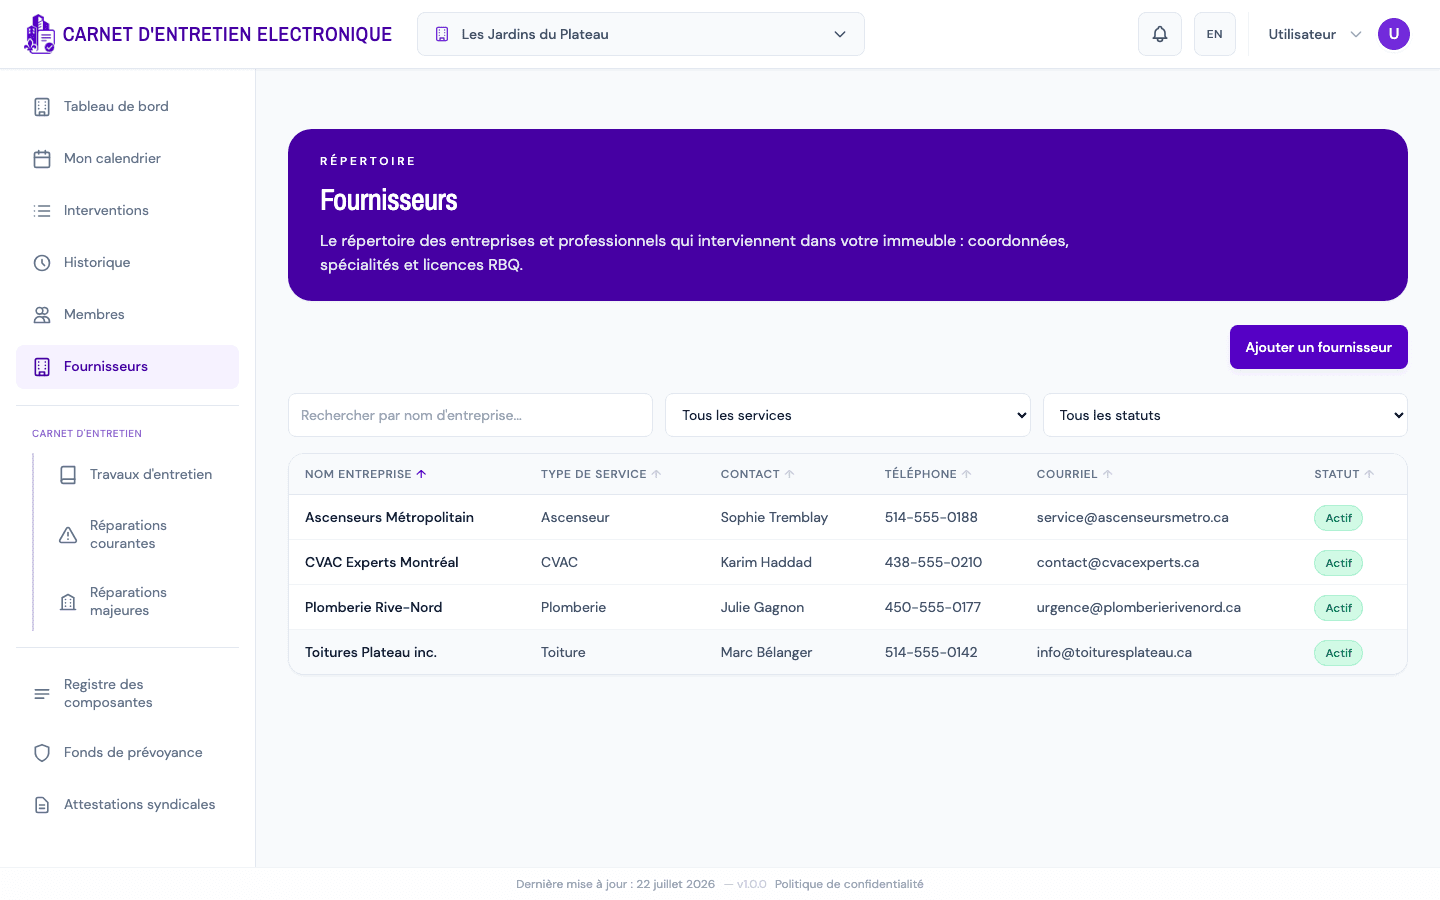Sort by Courriel column arrow
Image resolution: width=1440 pixels, height=900 pixels.
point(1107,474)
